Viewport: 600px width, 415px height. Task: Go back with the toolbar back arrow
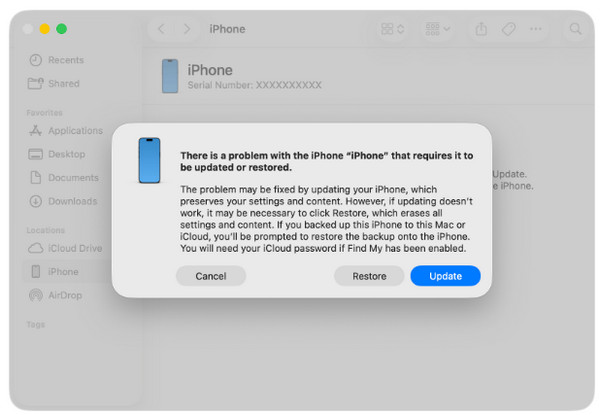(161, 29)
